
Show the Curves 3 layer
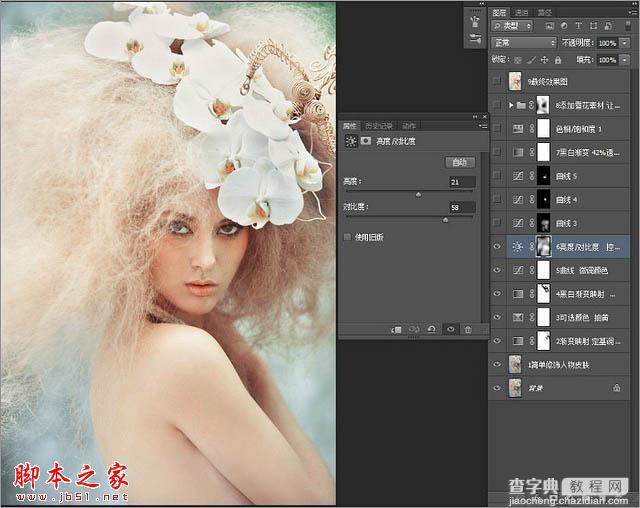(497, 223)
